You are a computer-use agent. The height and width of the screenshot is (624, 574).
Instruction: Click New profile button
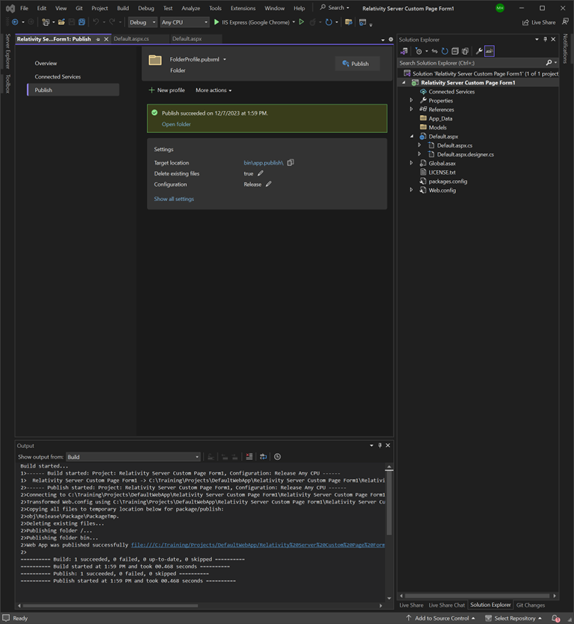[x=167, y=90]
